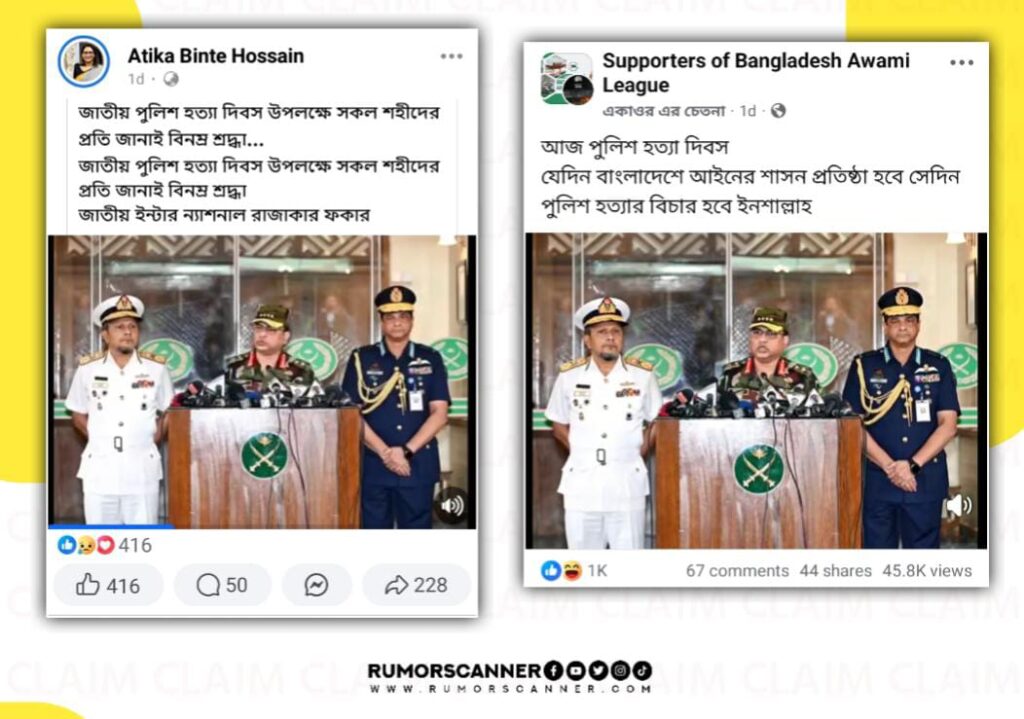View the reactions summary showing 416
This screenshot has height=719, width=1024.
[104, 545]
